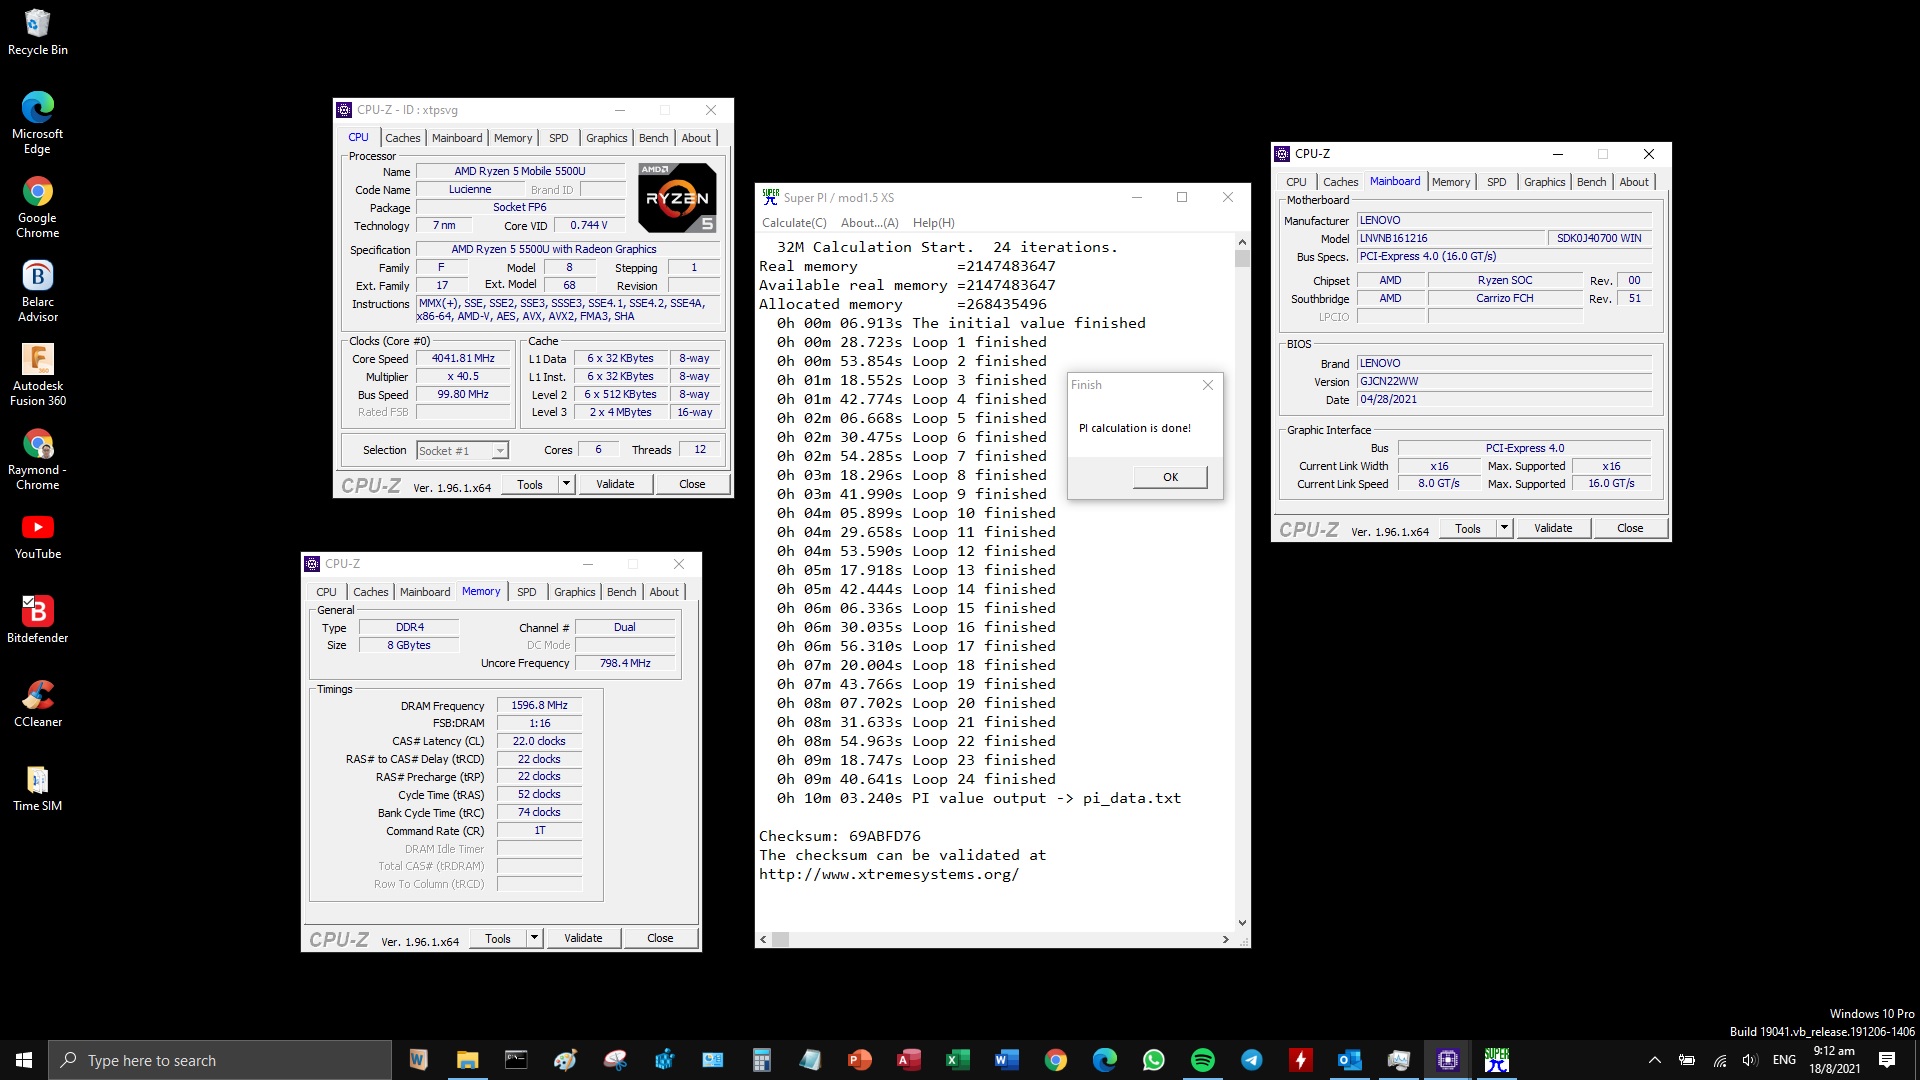1920x1080 pixels.
Task: Click Validate in CPU-Z CPU window
Action: click(x=615, y=484)
